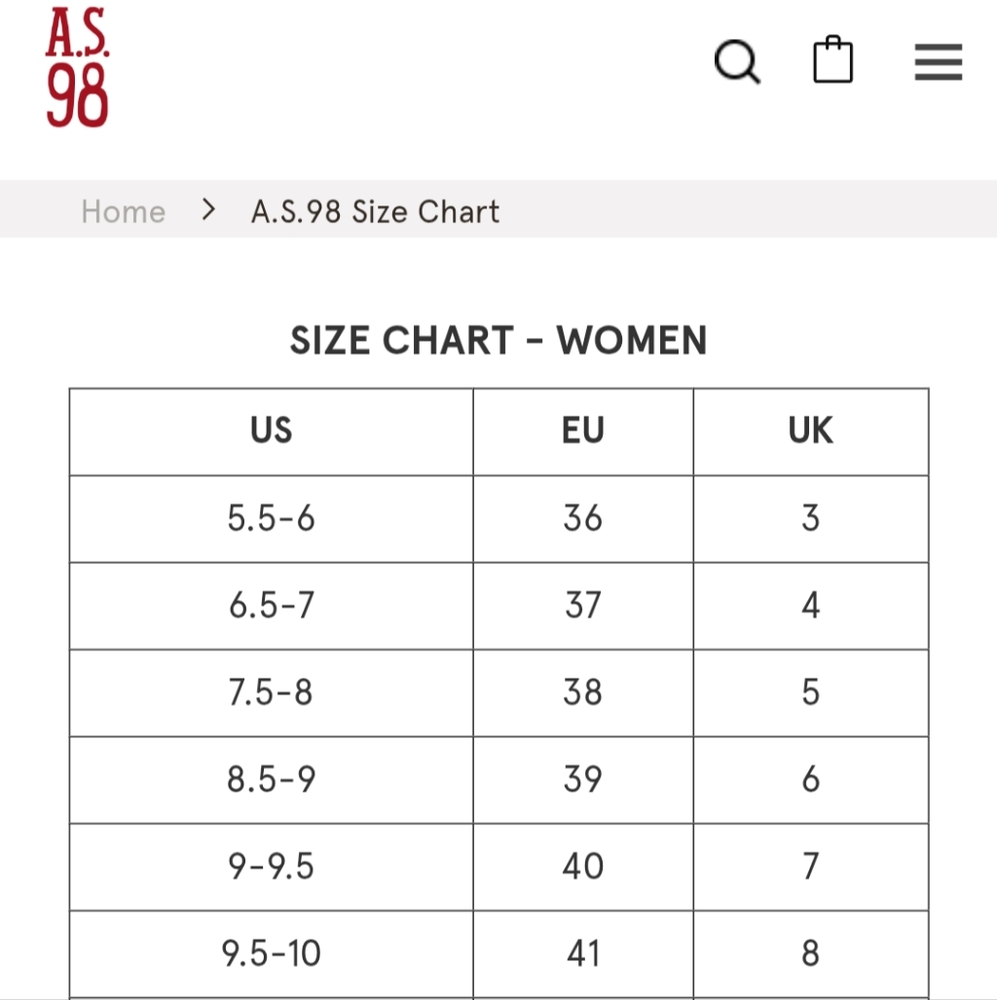
Task: Click the UK 7 cell
Action: (x=811, y=867)
